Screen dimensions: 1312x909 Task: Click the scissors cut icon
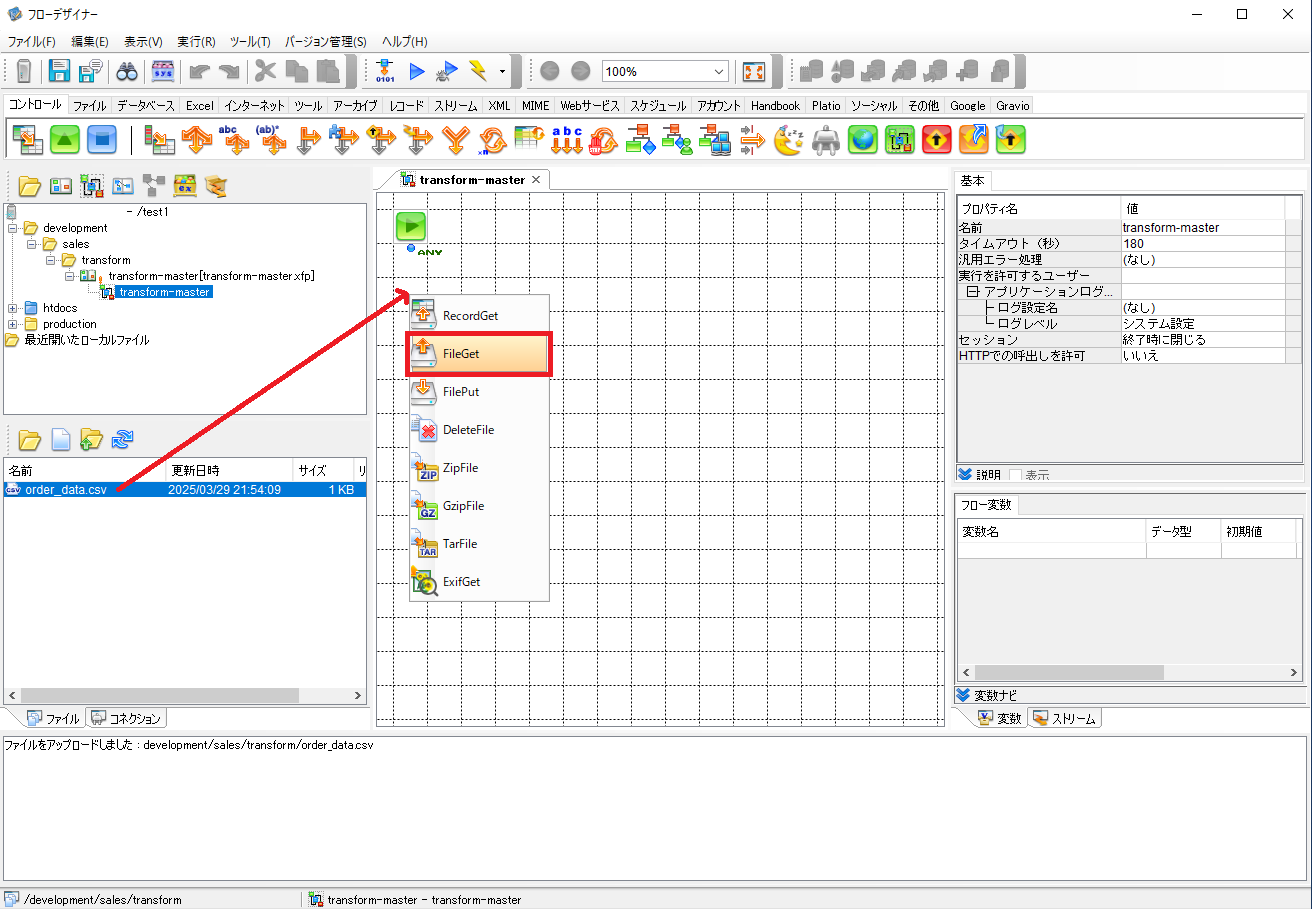click(x=265, y=71)
